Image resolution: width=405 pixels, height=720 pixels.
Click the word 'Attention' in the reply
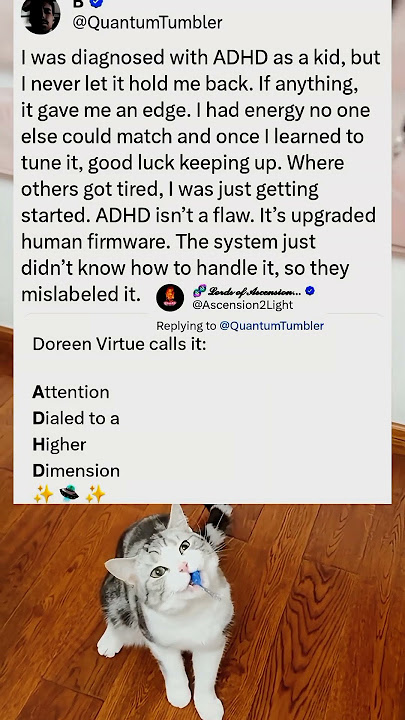[x=71, y=392]
